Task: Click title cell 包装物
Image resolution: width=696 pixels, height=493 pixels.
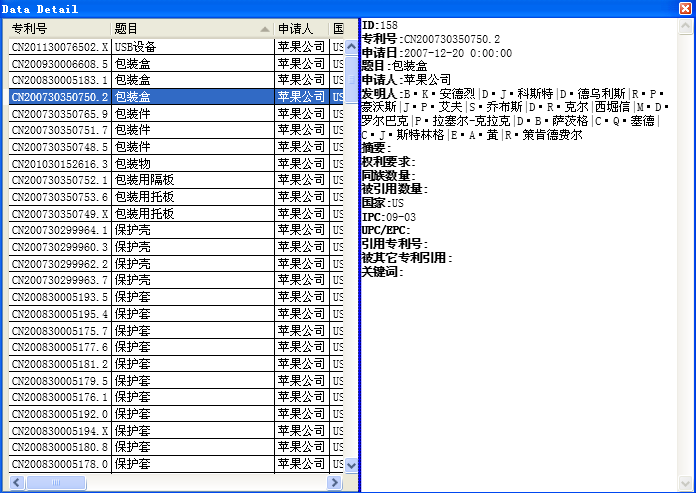Action: pos(193,164)
